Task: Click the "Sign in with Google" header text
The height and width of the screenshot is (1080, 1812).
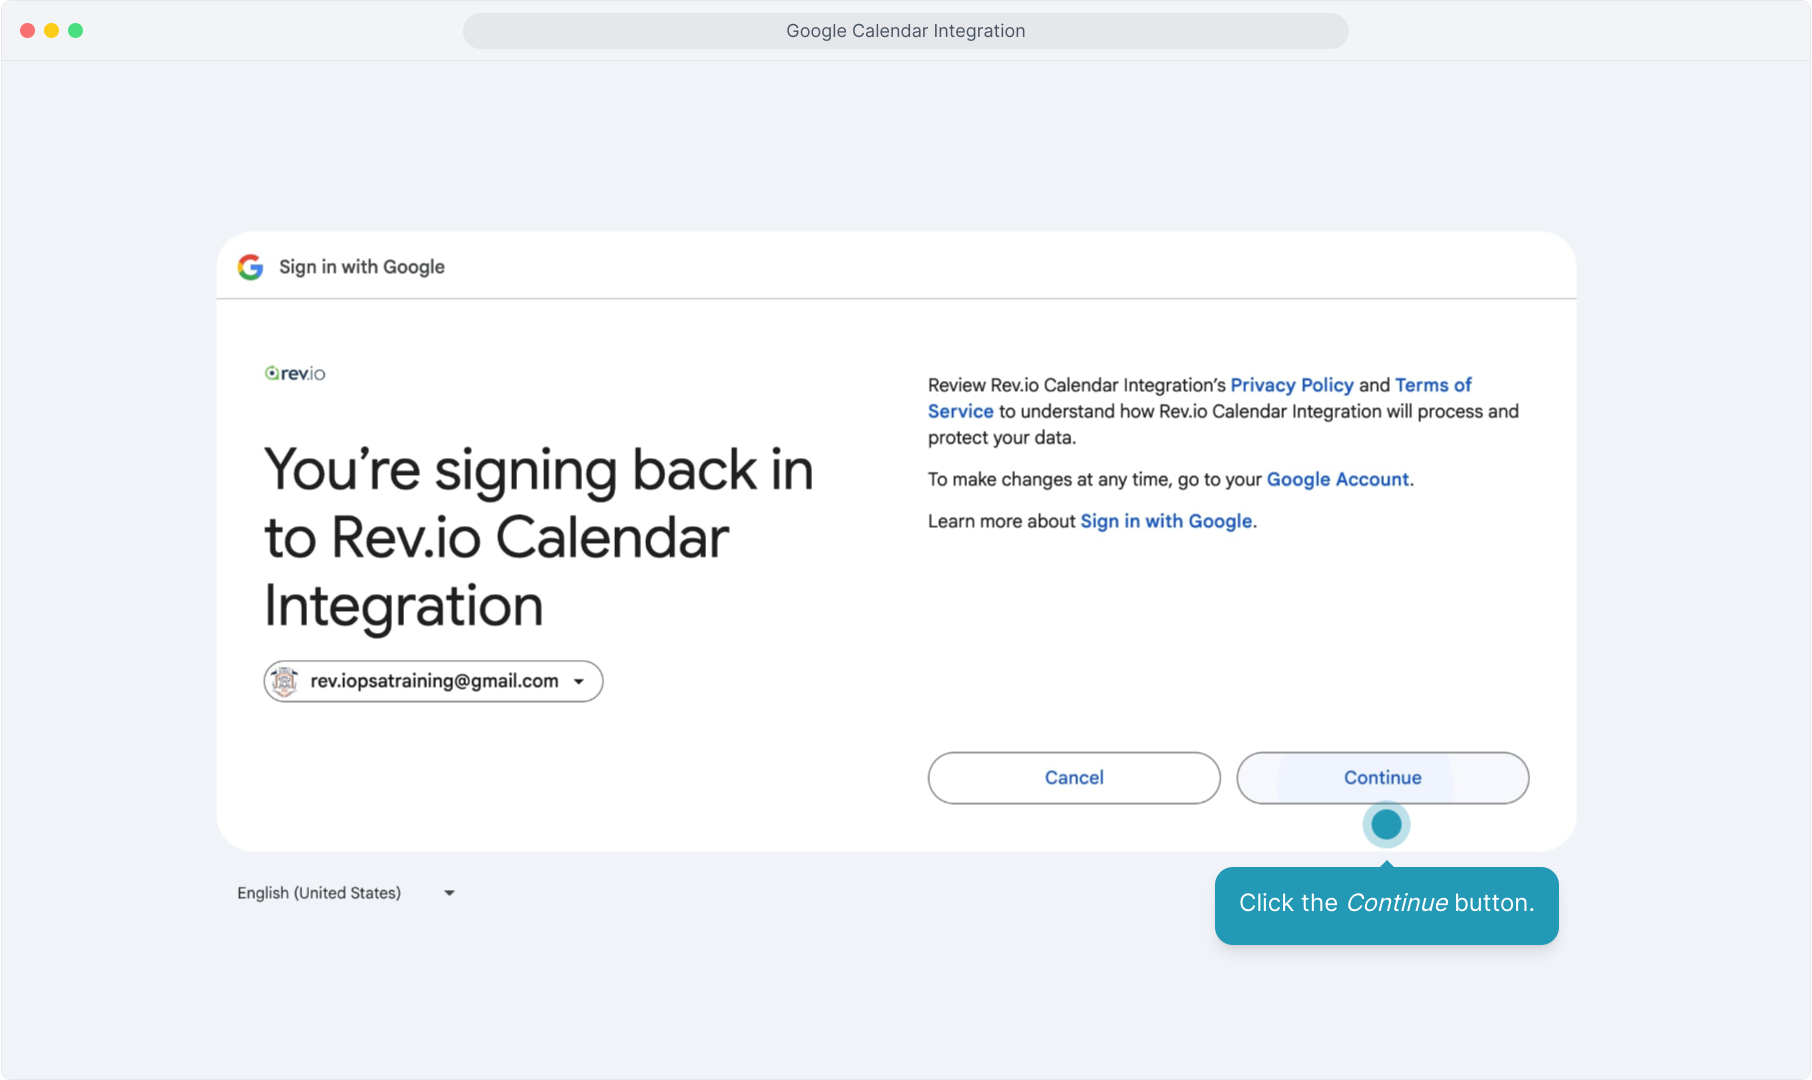Action: (x=361, y=267)
